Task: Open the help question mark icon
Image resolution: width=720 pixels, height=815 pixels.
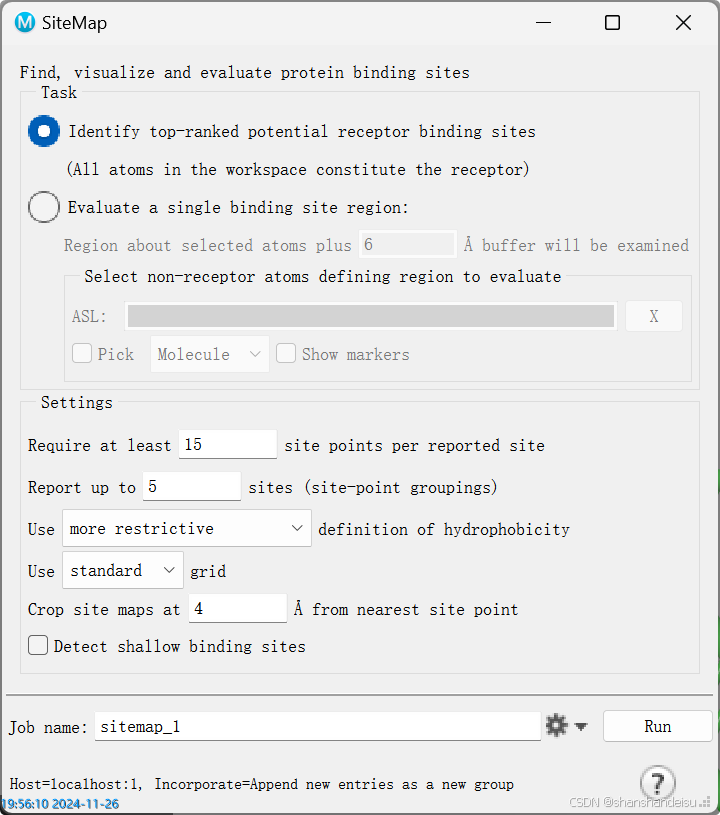Action: (x=658, y=782)
